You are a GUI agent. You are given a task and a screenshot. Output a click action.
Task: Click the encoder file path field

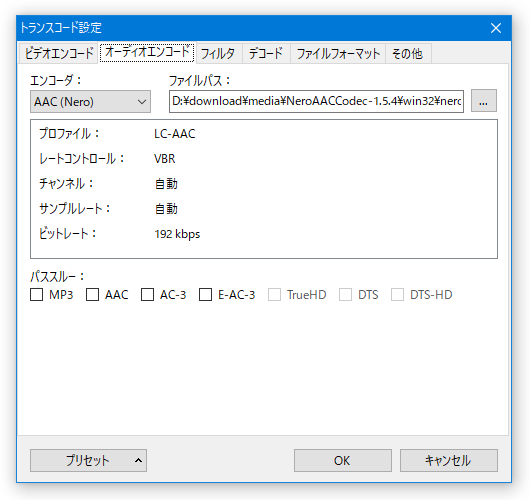click(x=316, y=101)
